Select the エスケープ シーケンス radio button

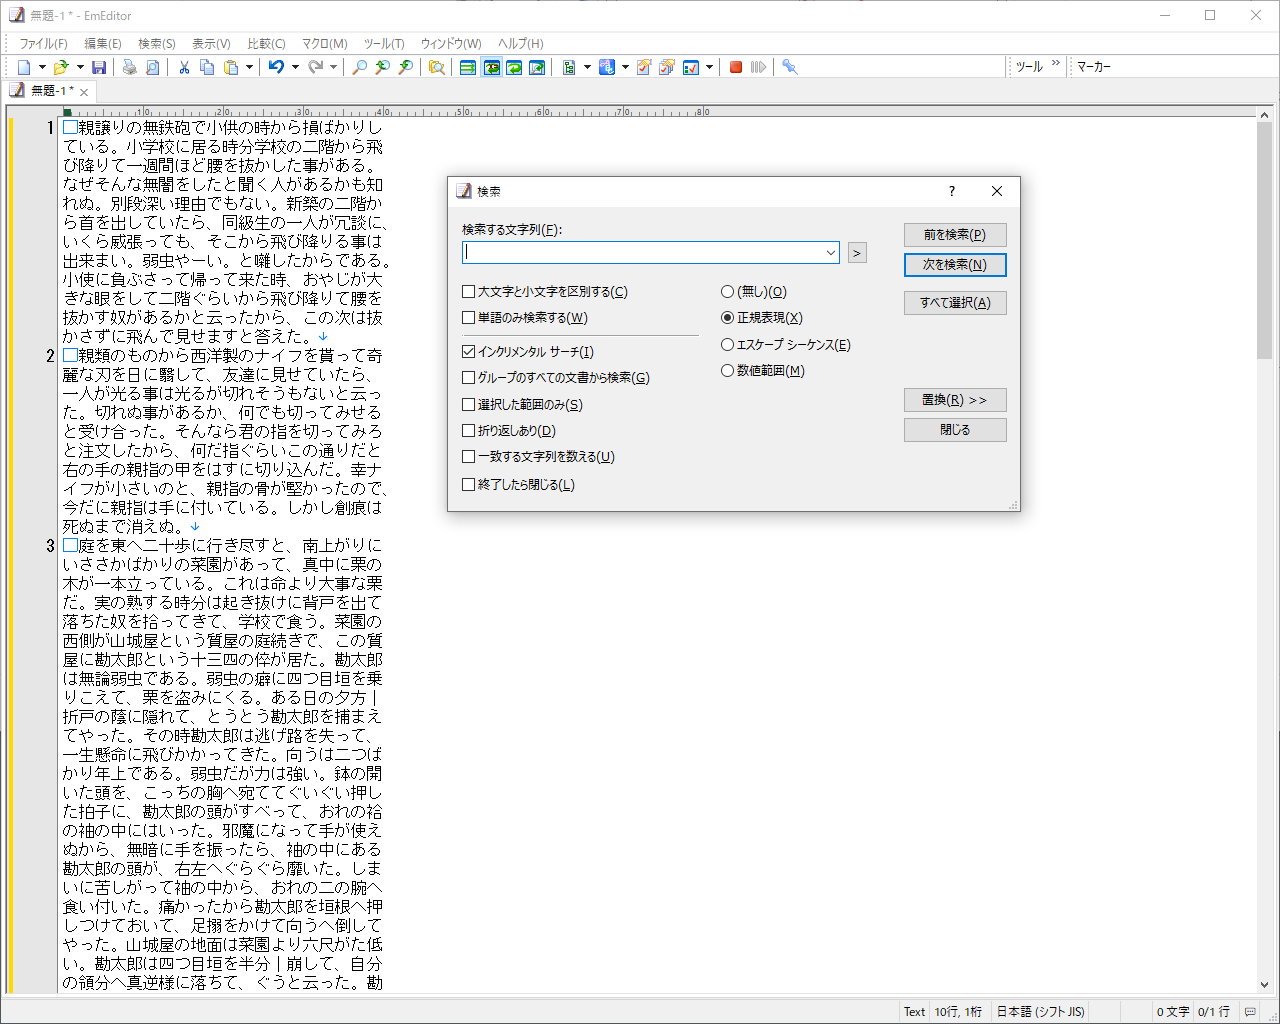click(x=727, y=344)
